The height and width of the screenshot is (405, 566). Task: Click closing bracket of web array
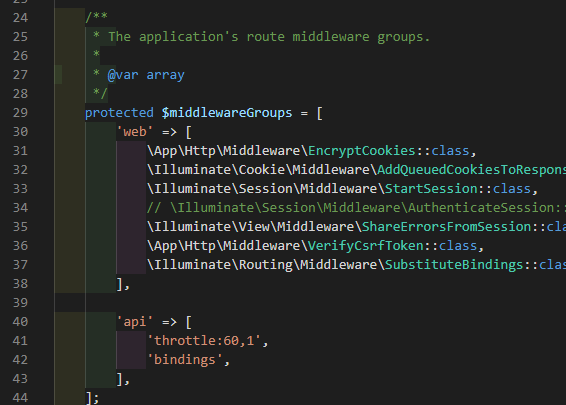[x=120, y=284]
